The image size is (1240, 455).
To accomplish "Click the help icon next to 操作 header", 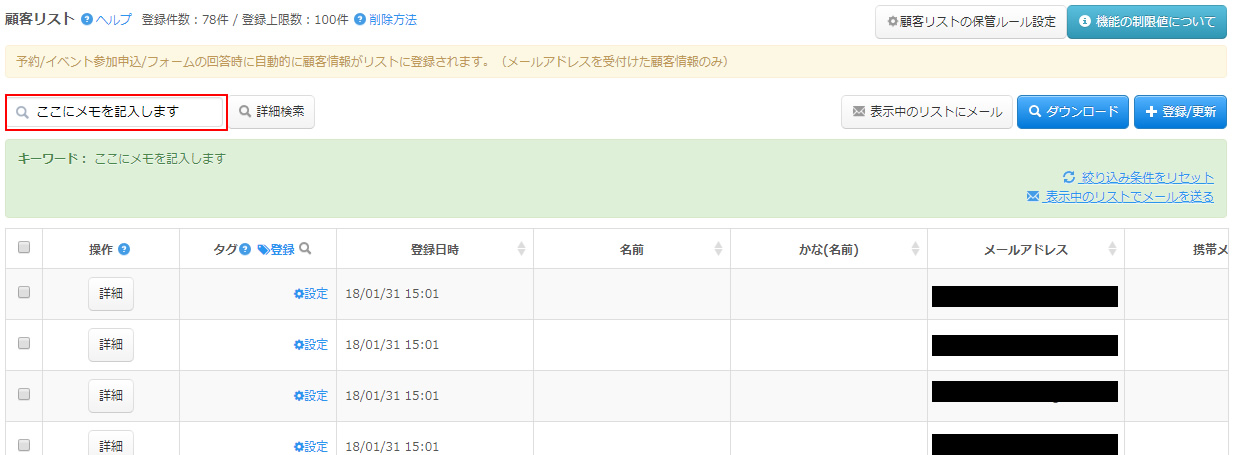I will [x=124, y=249].
